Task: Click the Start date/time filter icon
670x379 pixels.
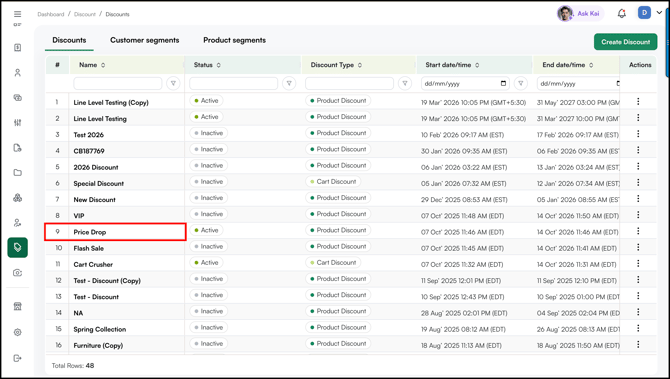Action: point(520,83)
